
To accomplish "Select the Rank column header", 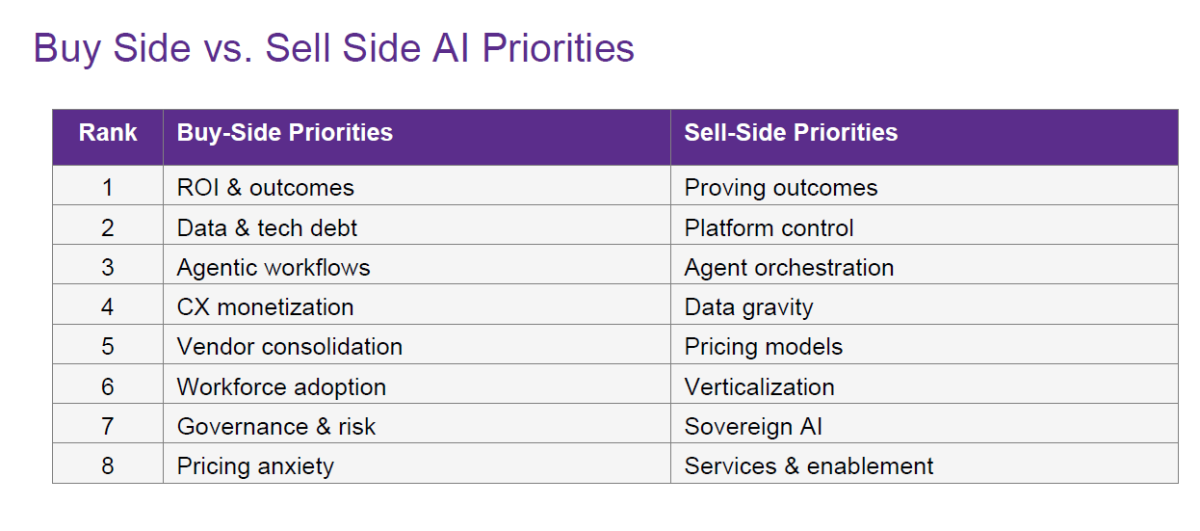I will (108, 133).
